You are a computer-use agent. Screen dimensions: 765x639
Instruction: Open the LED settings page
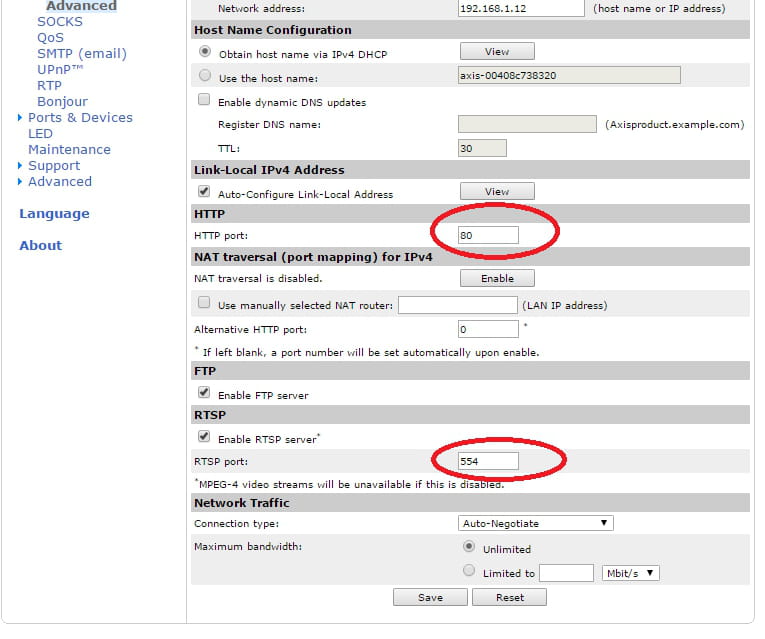(x=40, y=134)
